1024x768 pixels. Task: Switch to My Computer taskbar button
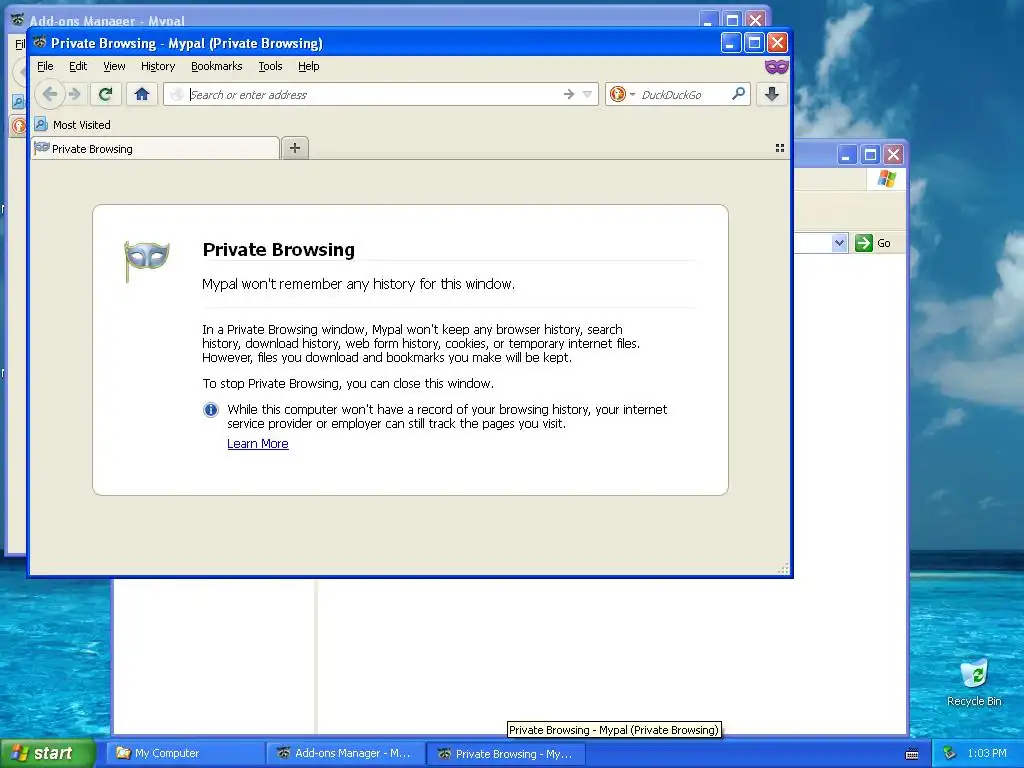coord(185,753)
